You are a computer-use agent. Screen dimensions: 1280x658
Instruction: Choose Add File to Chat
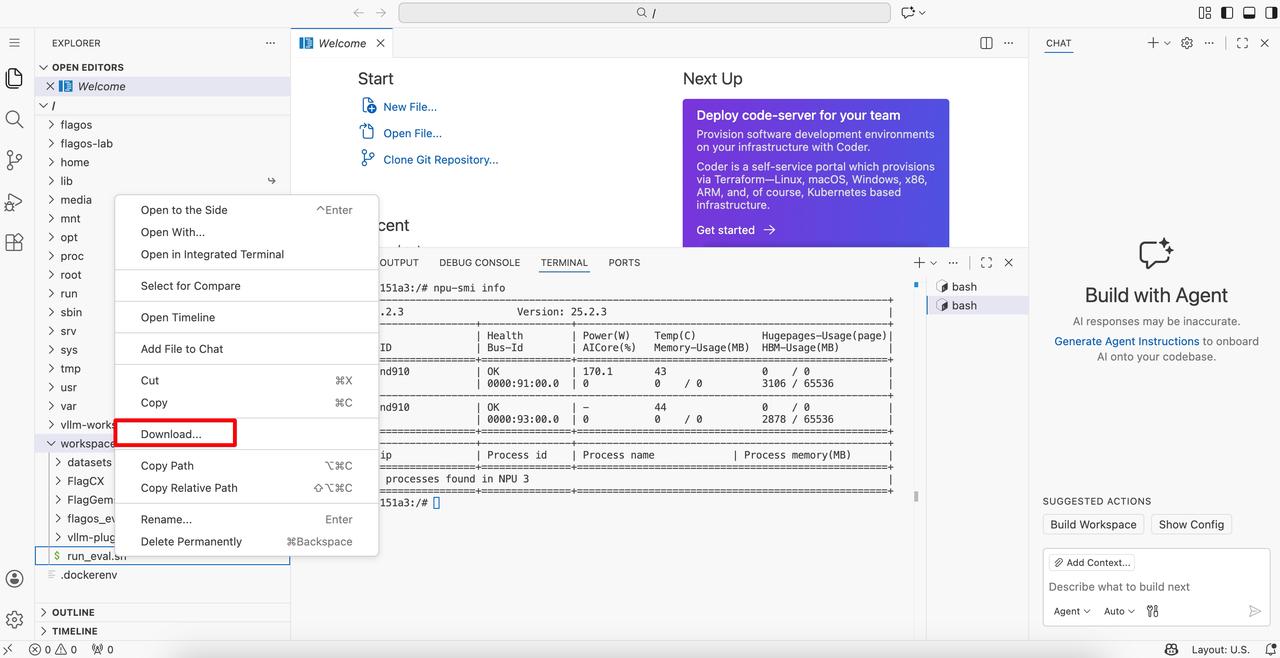[x=182, y=349]
